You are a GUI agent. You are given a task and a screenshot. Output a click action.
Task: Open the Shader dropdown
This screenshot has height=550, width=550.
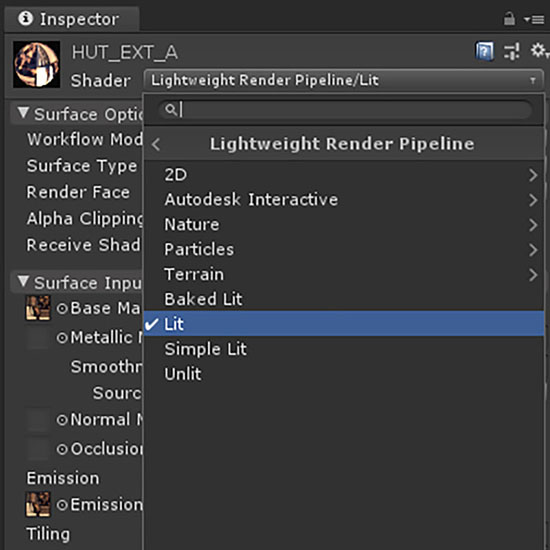[343, 80]
